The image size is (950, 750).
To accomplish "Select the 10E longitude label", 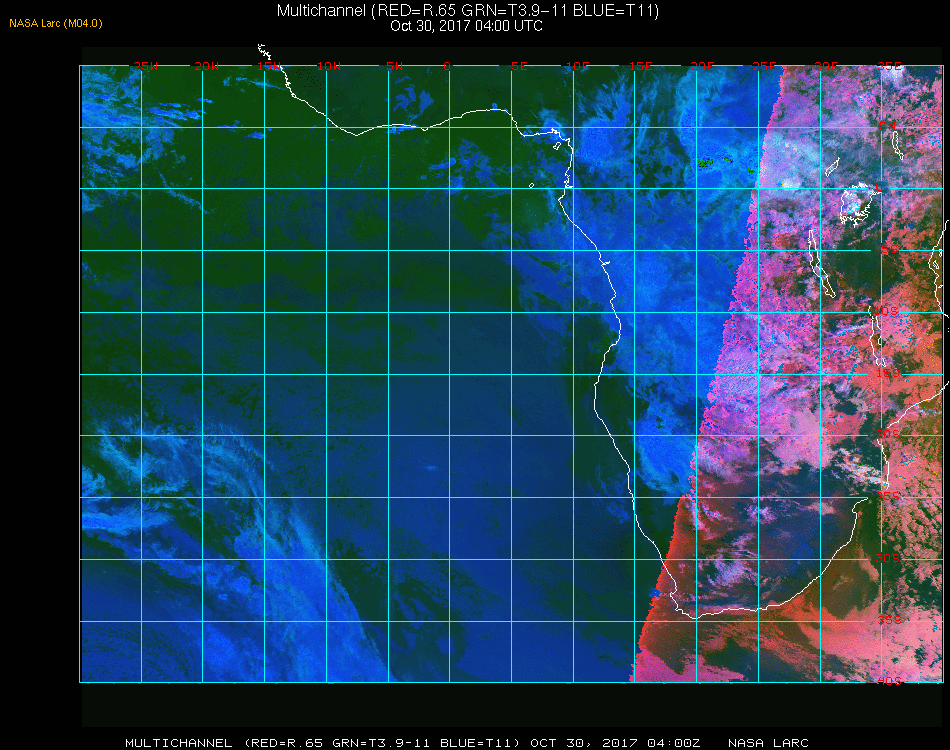I will pyautogui.click(x=577, y=66).
